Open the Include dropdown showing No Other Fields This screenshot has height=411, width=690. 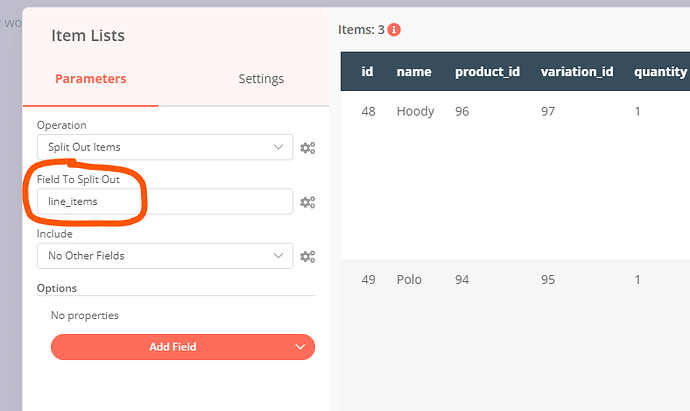click(165, 256)
